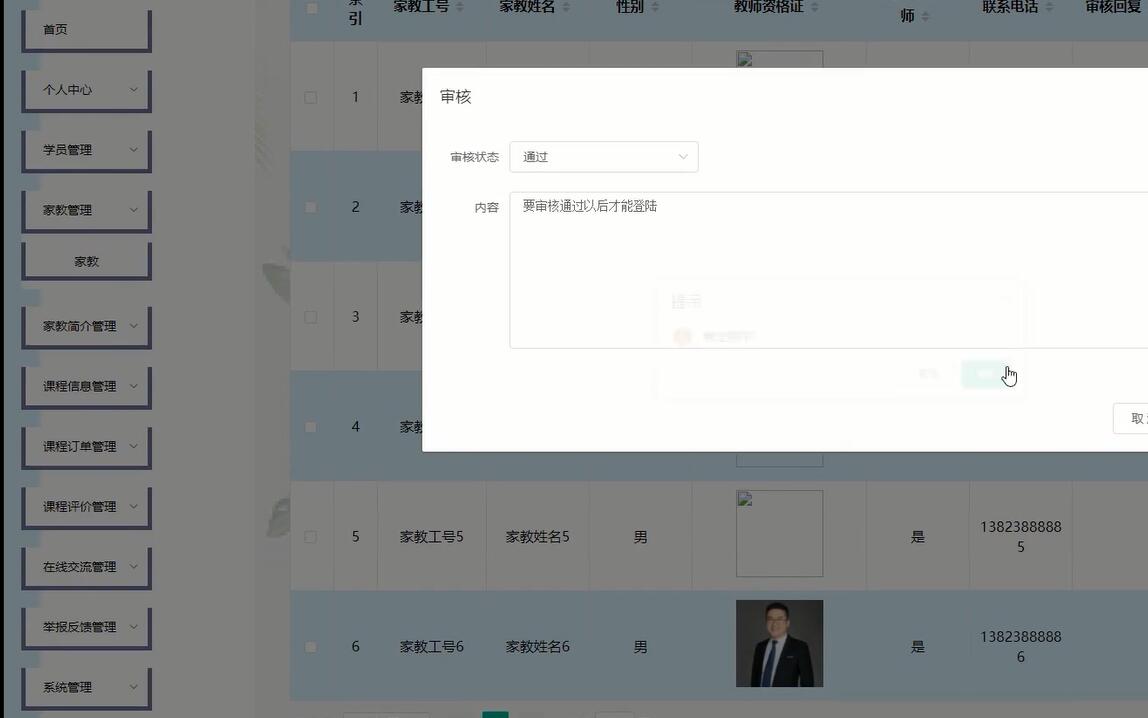Click the 取消 button in the dialog
Image resolution: width=1148 pixels, height=718 pixels.
(x=1133, y=418)
